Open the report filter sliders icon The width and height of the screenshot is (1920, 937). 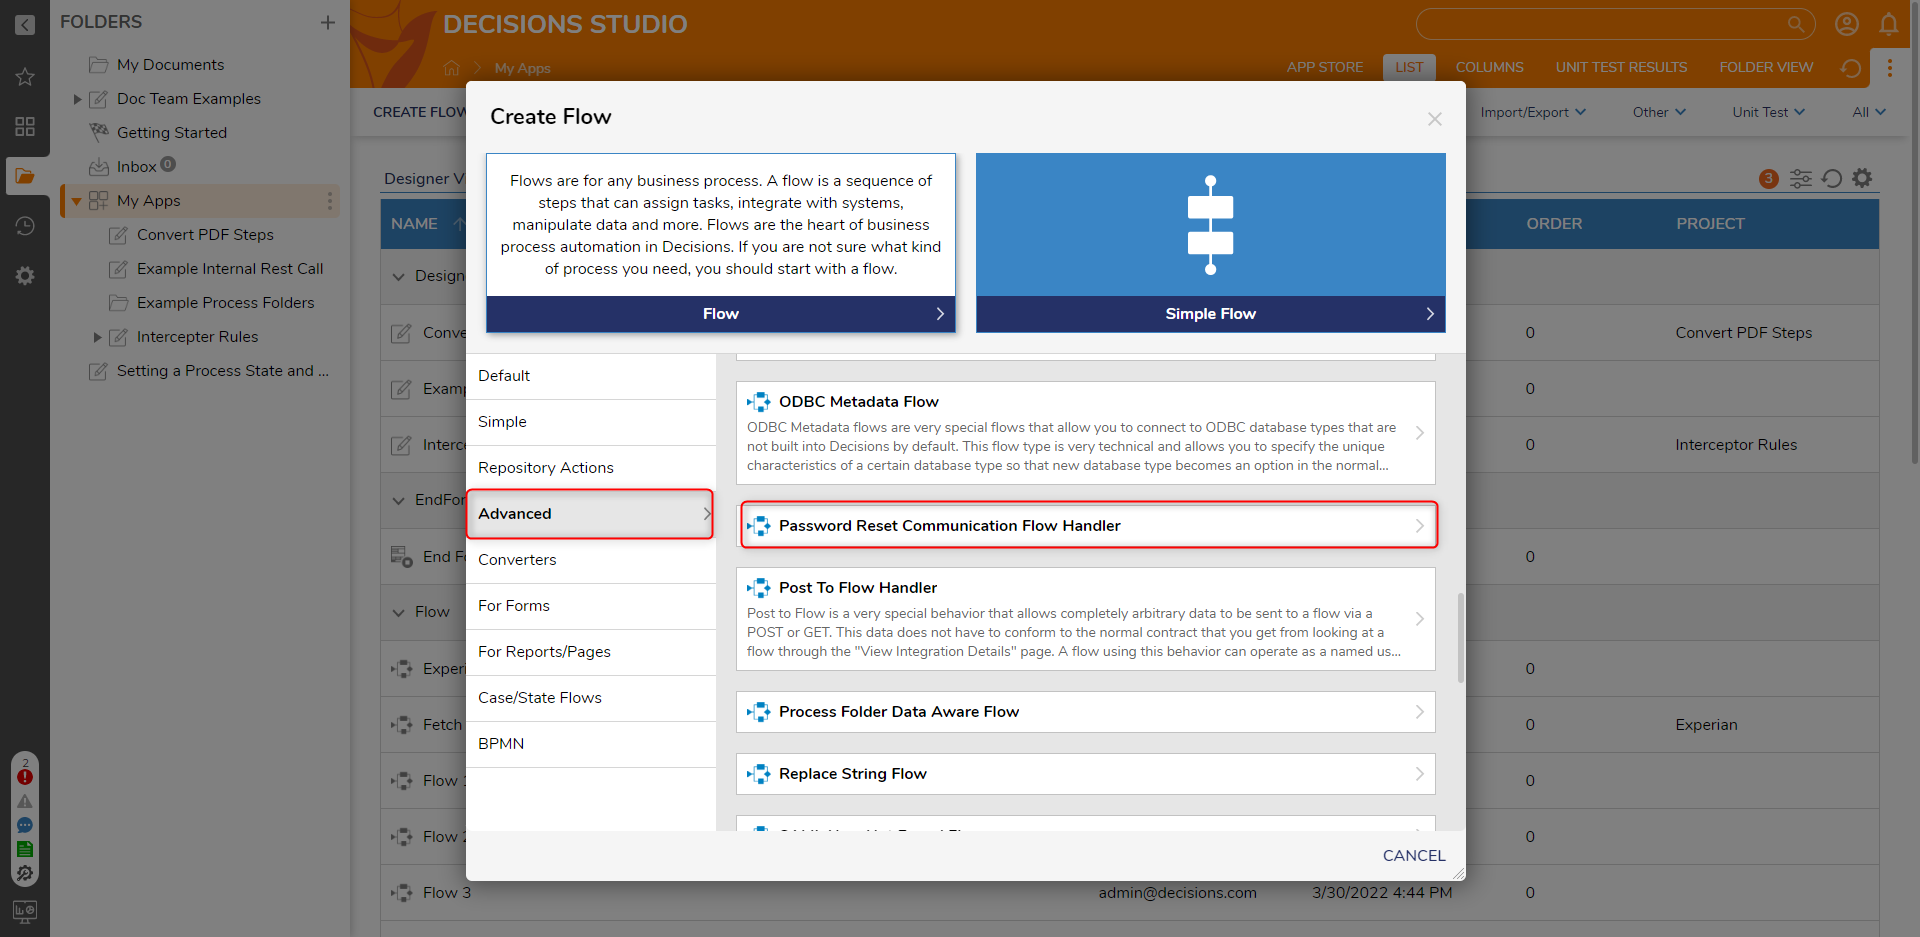[1801, 178]
